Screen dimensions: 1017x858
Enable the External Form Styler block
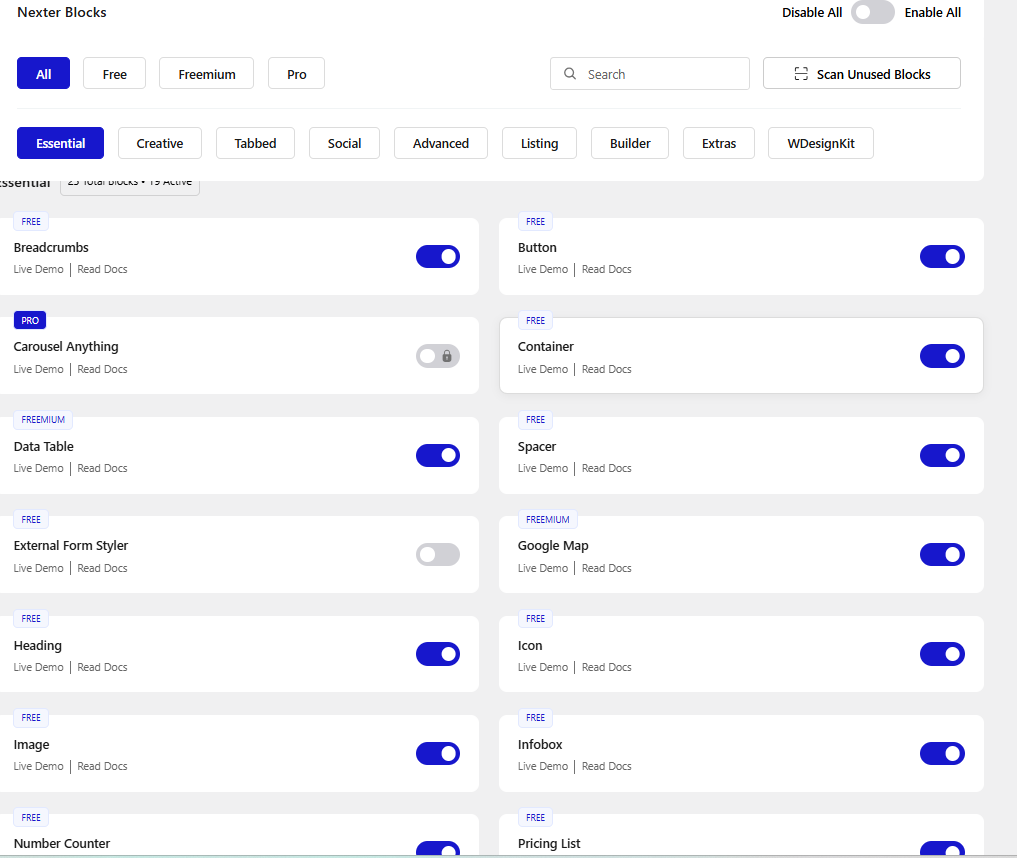[x=438, y=554]
